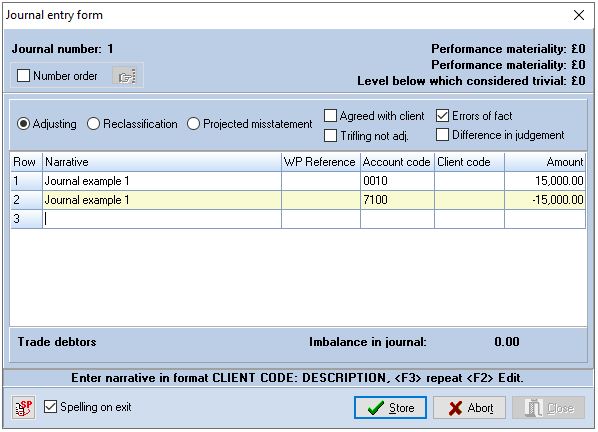Click the 'Trade debtors' account label

point(57,342)
